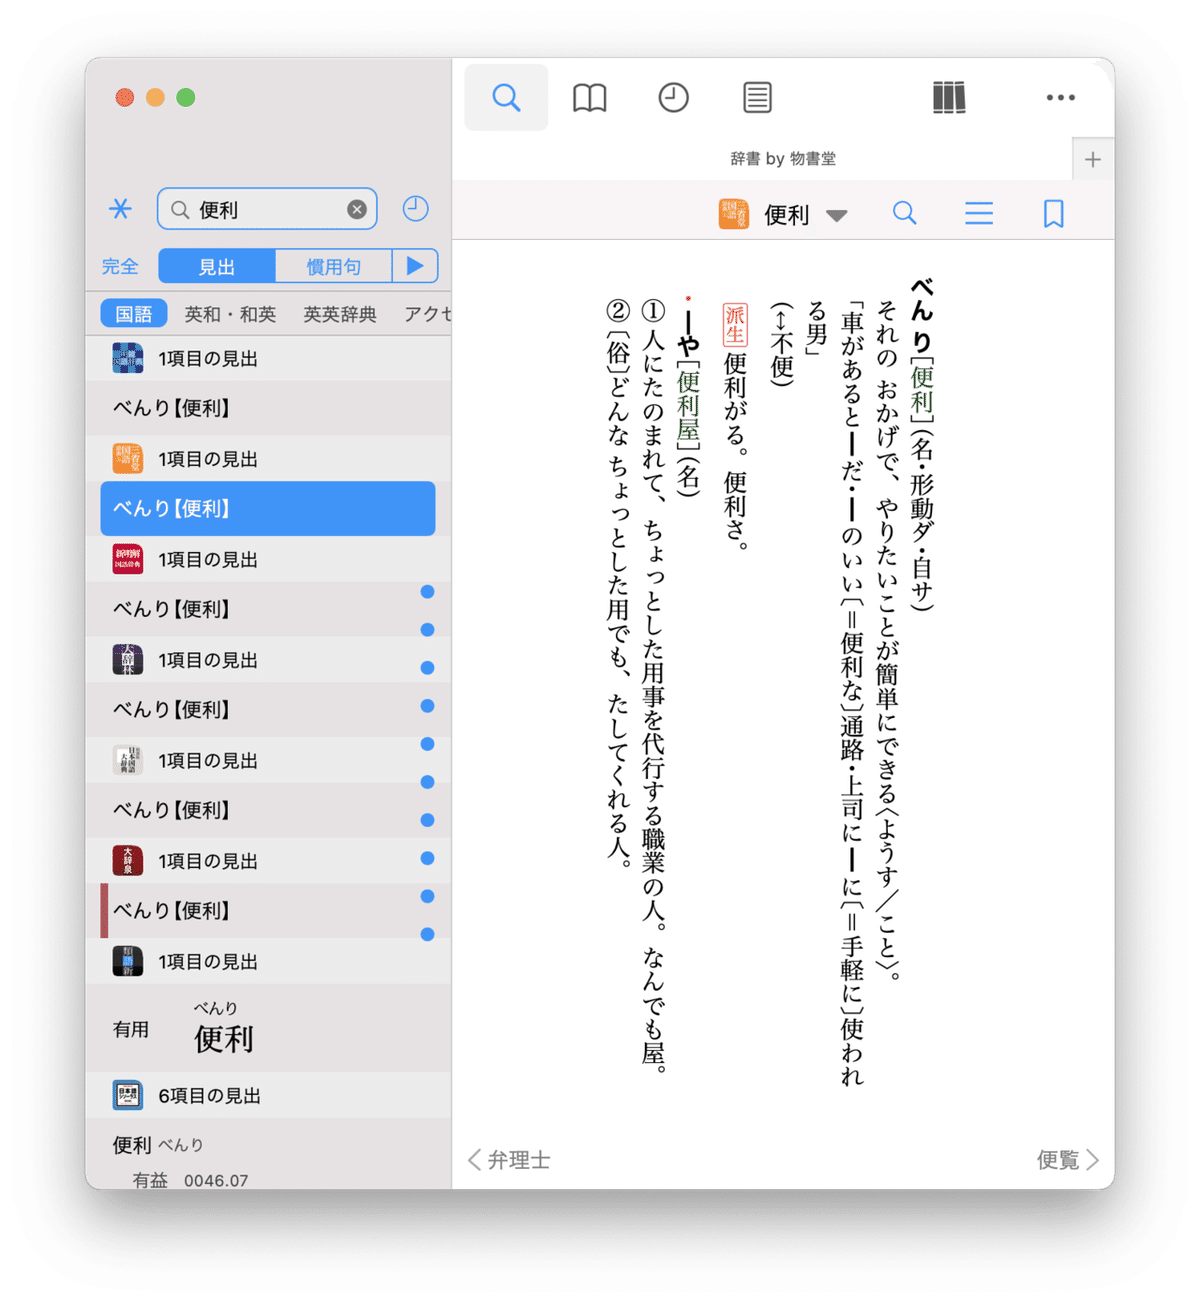Open search history clock beside search field
Image resolution: width=1200 pixels, height=1302 pixels.
(x=415, y=208)
